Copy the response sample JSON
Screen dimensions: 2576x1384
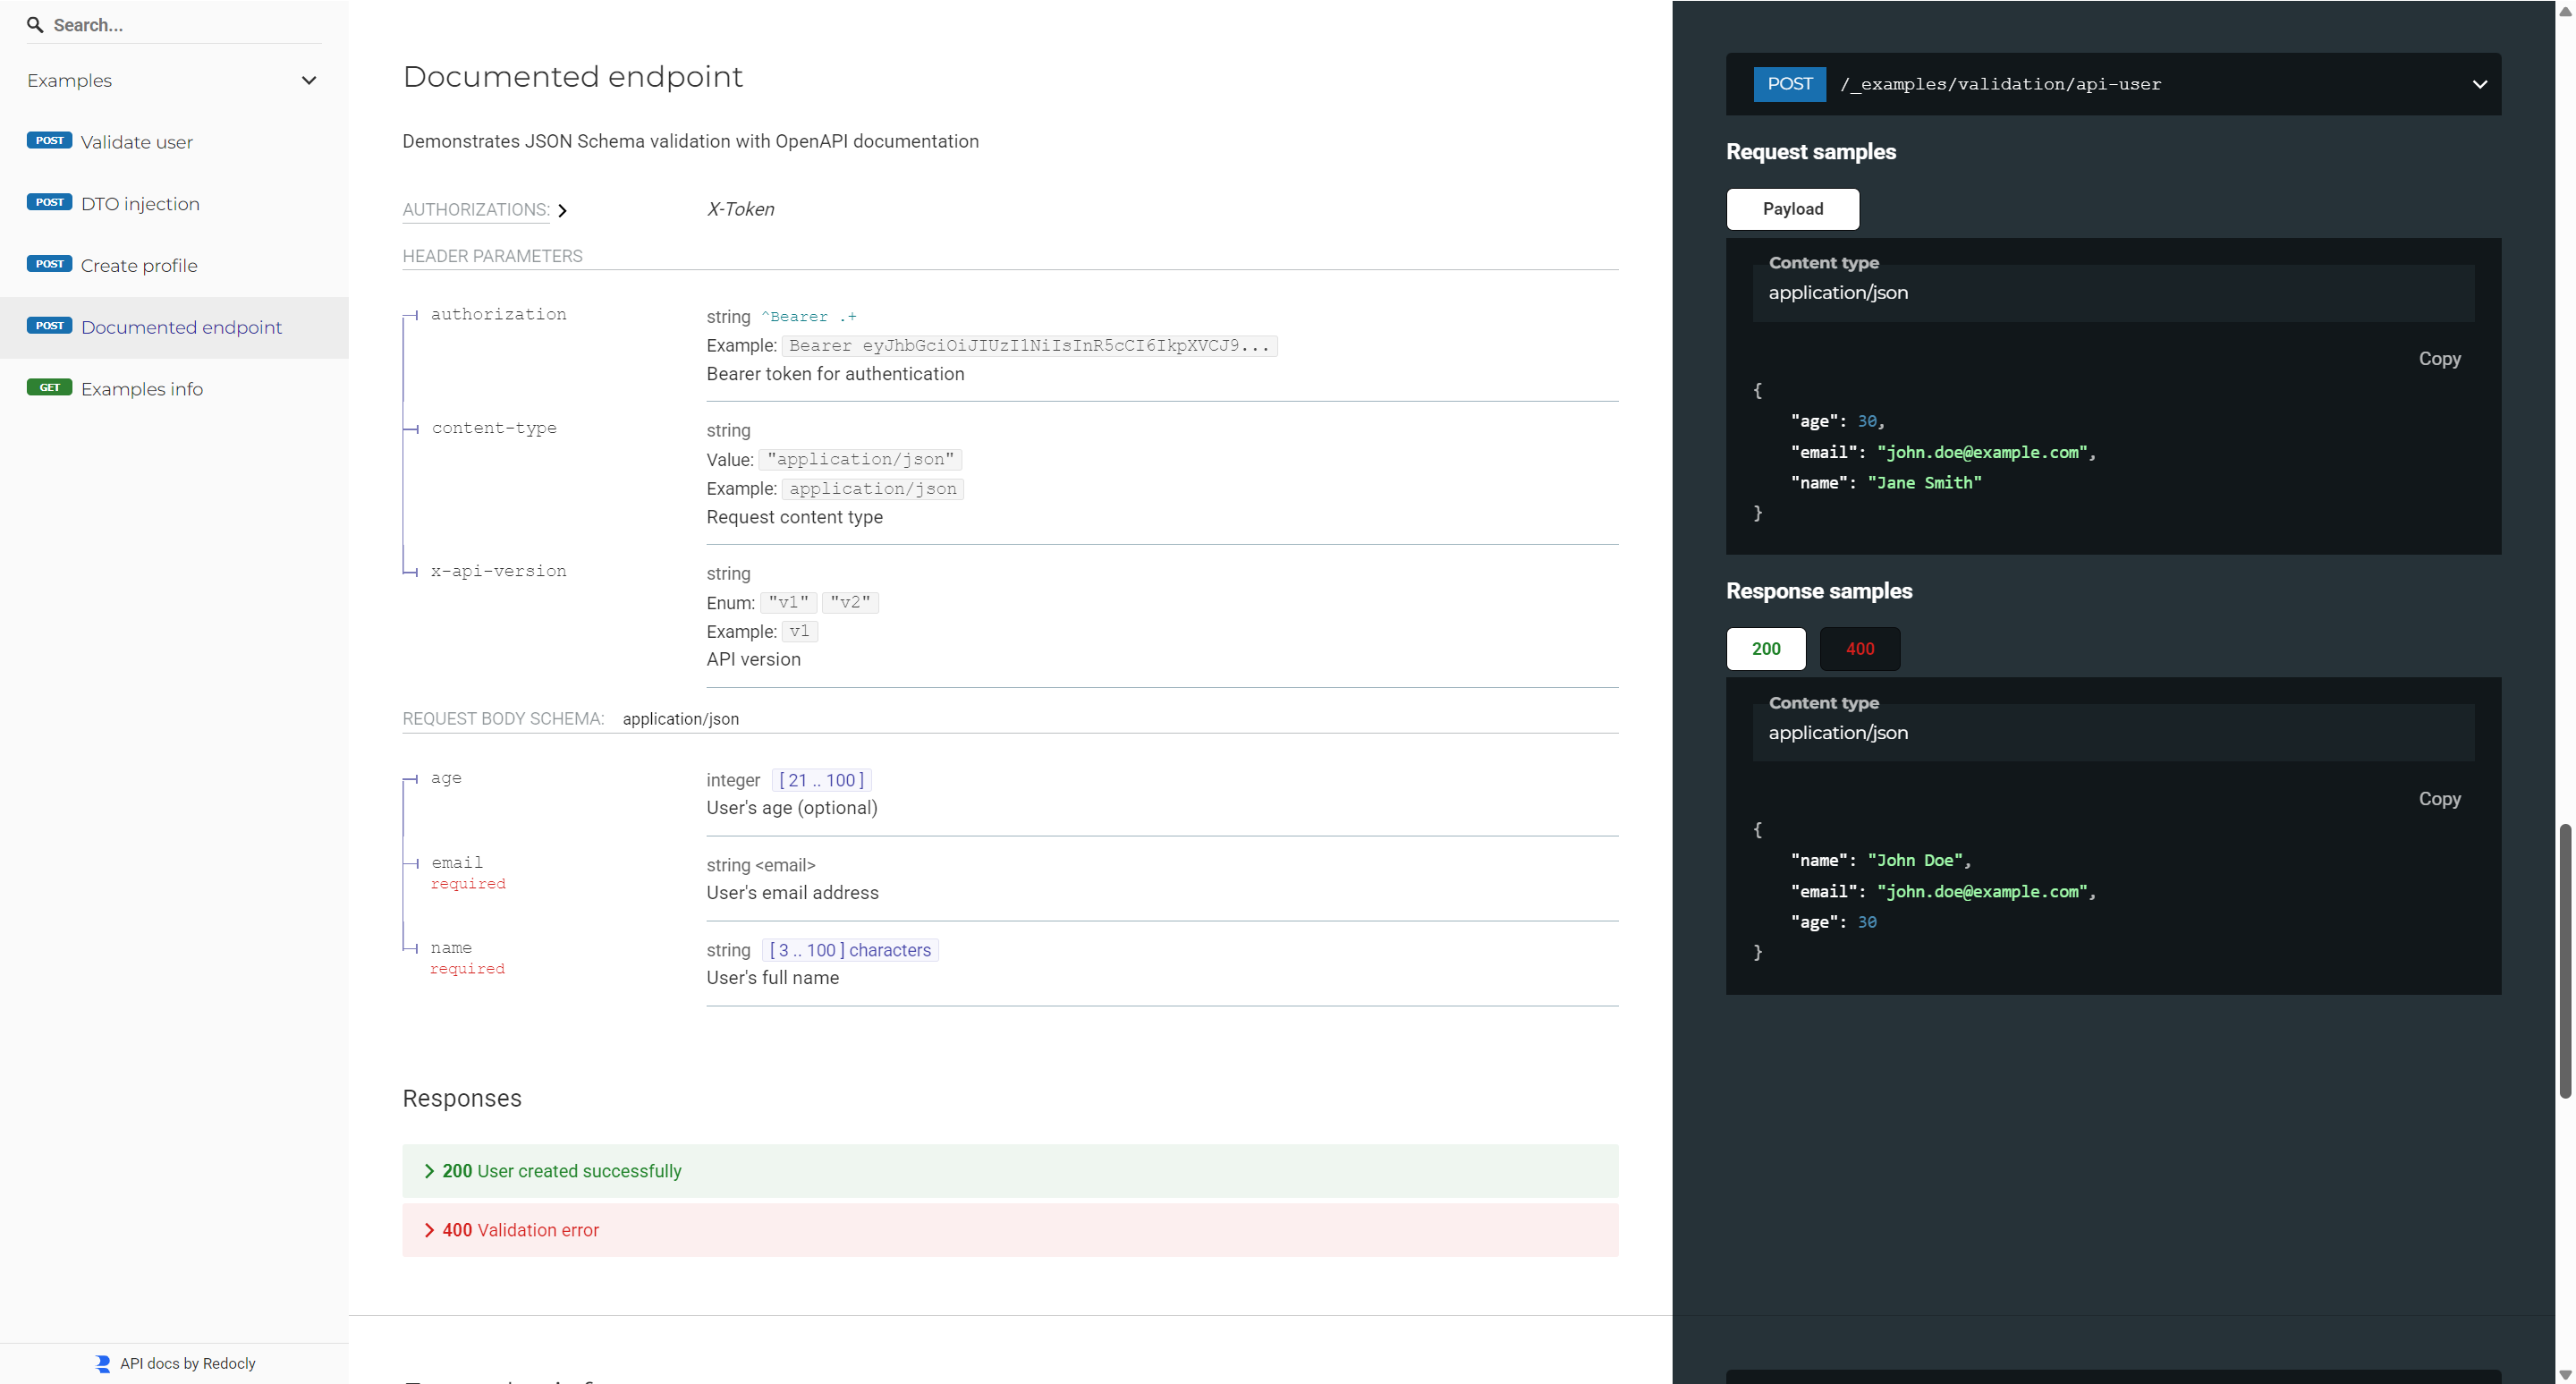2440,798
